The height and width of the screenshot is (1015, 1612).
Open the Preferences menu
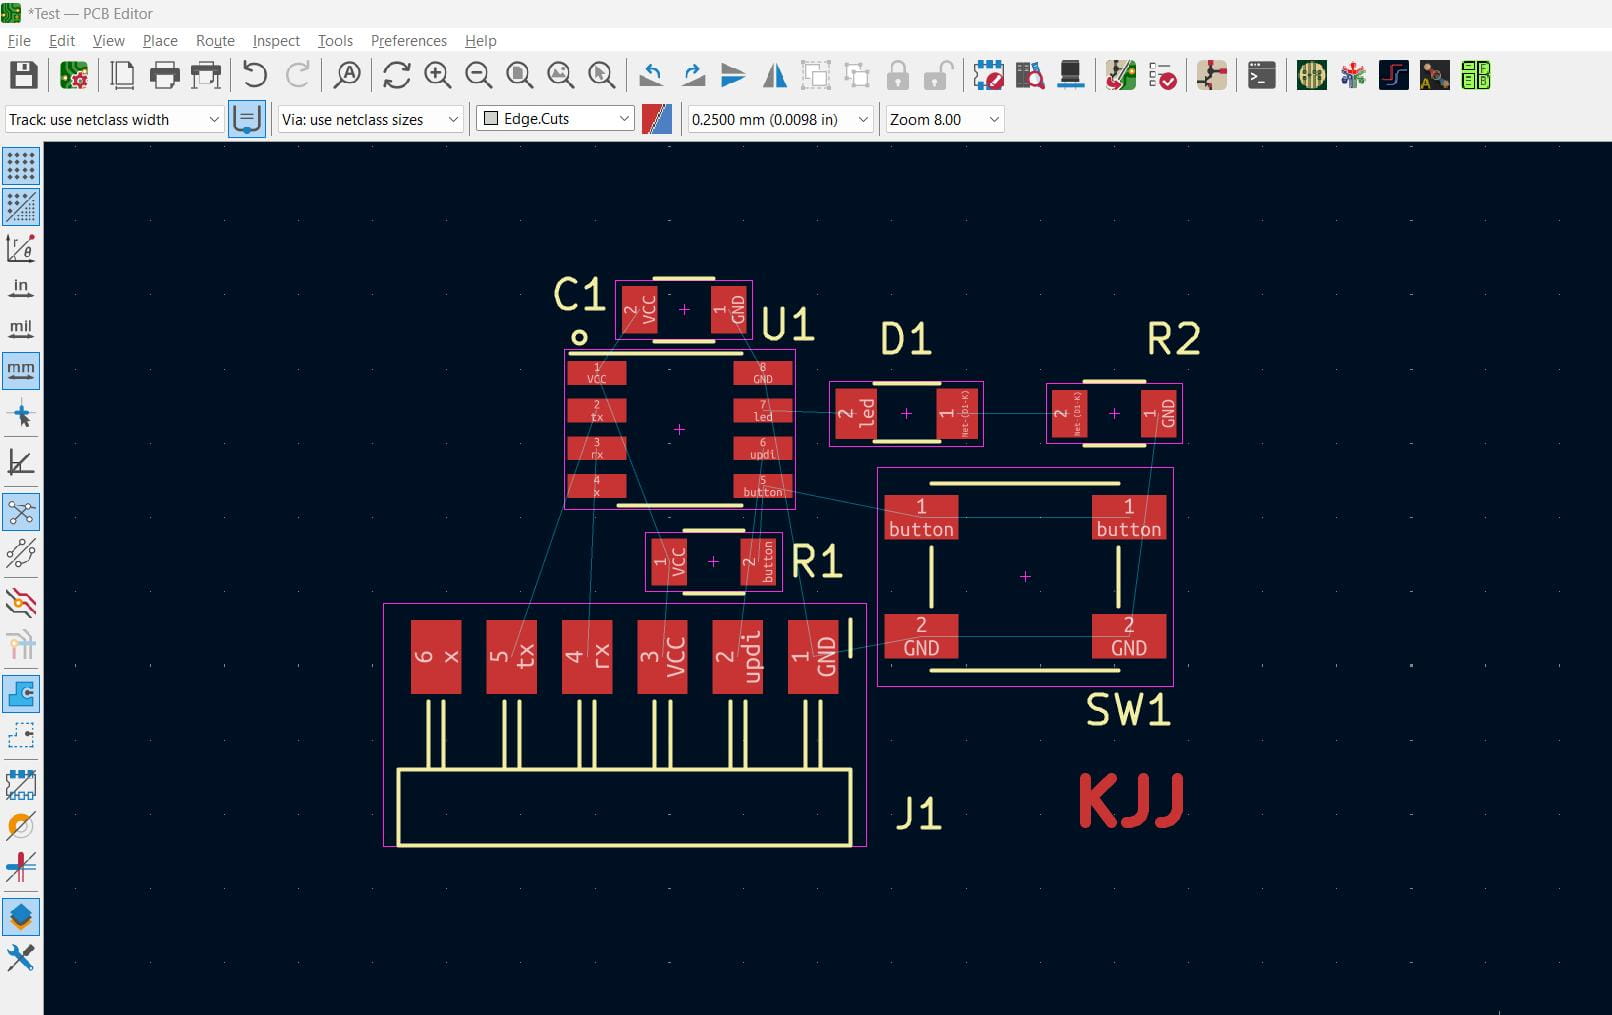408,40
